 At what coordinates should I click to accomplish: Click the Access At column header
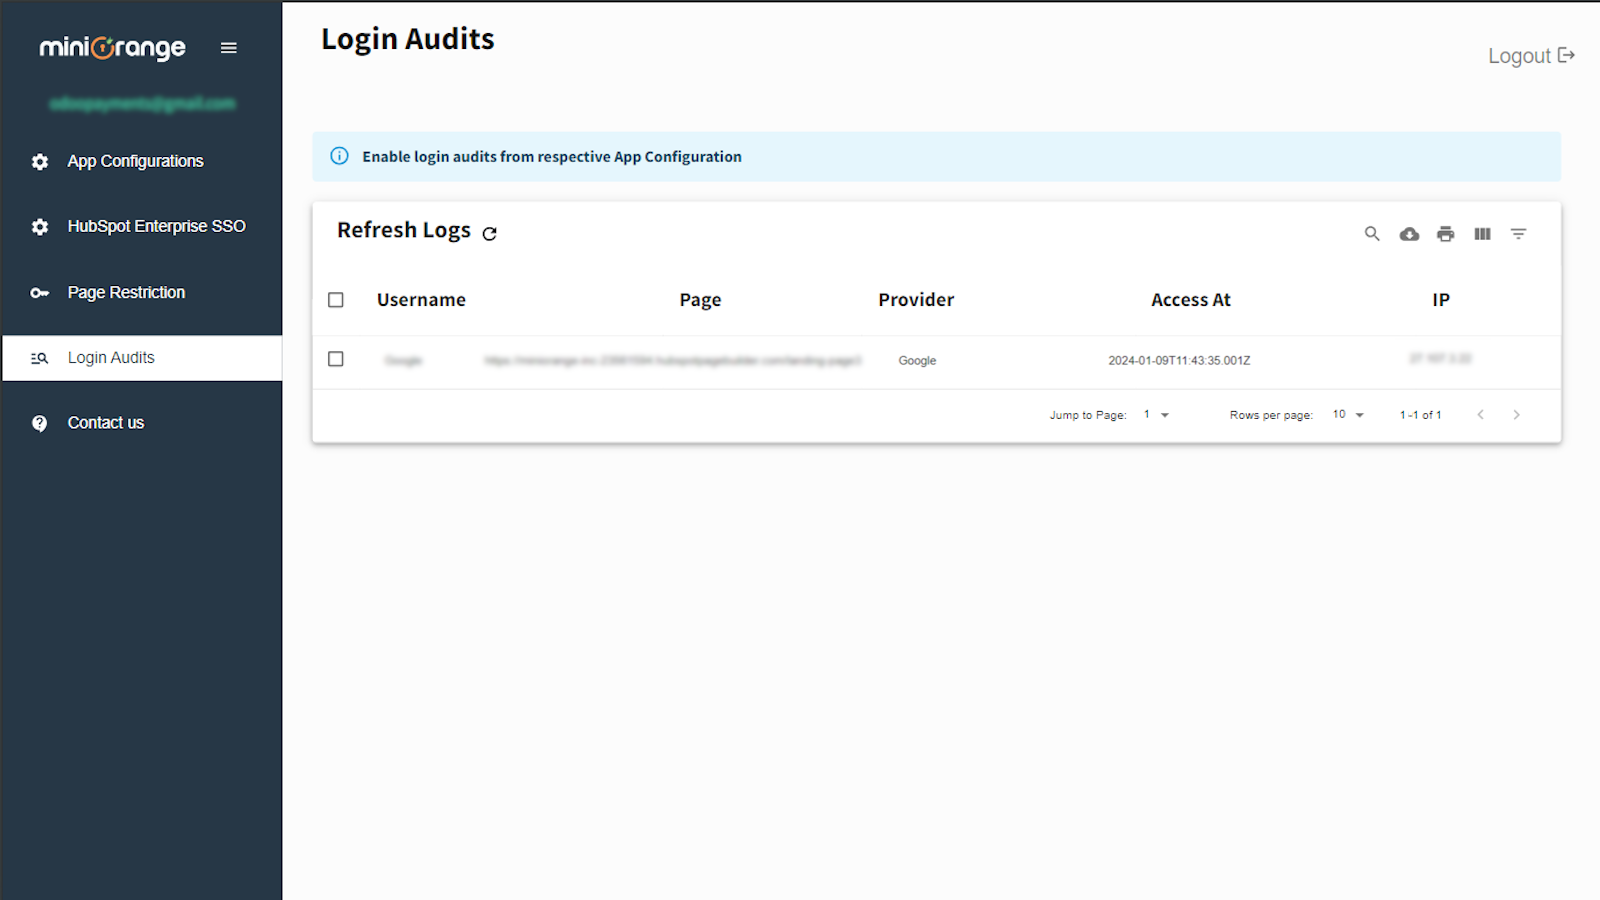tap(1191, 299)
